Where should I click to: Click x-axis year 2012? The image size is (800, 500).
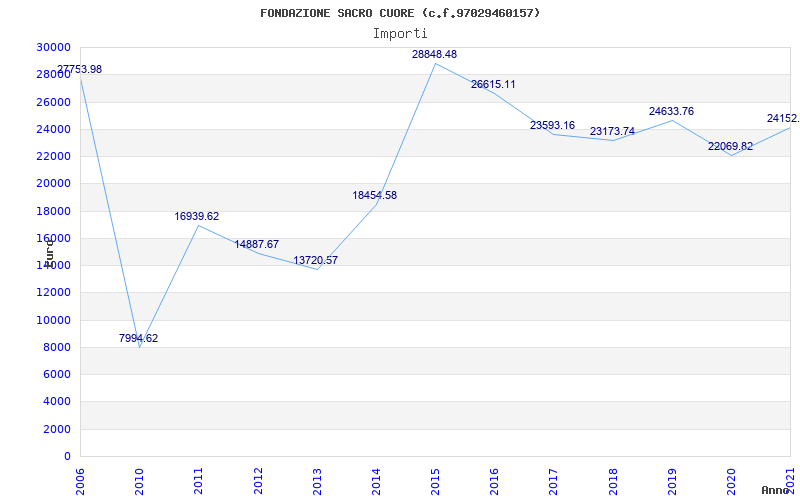tap(258, 481)
